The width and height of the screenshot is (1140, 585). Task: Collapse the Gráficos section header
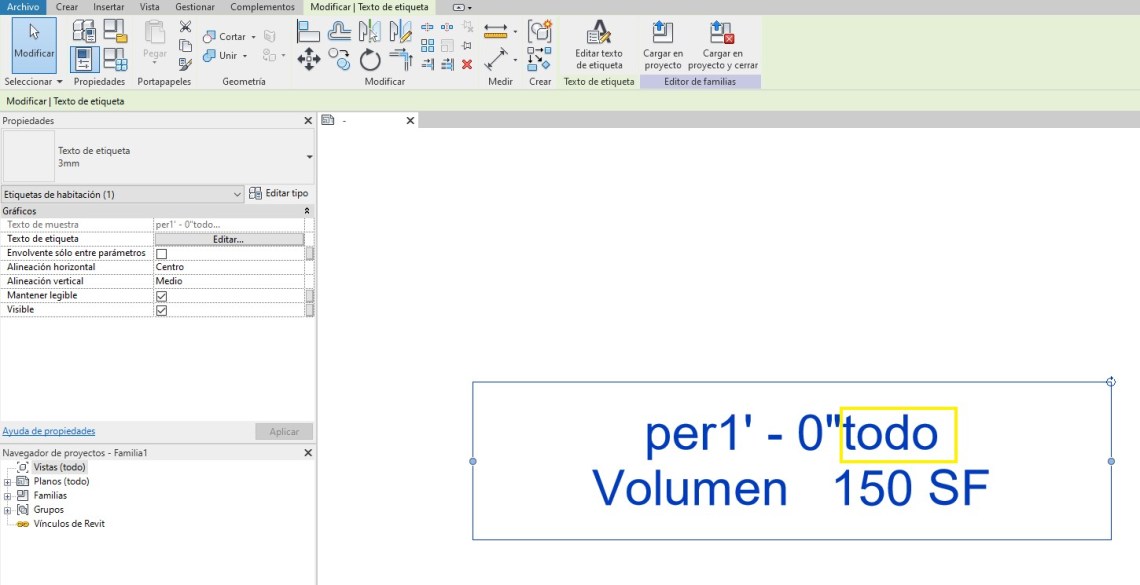[x=307, y=212]
